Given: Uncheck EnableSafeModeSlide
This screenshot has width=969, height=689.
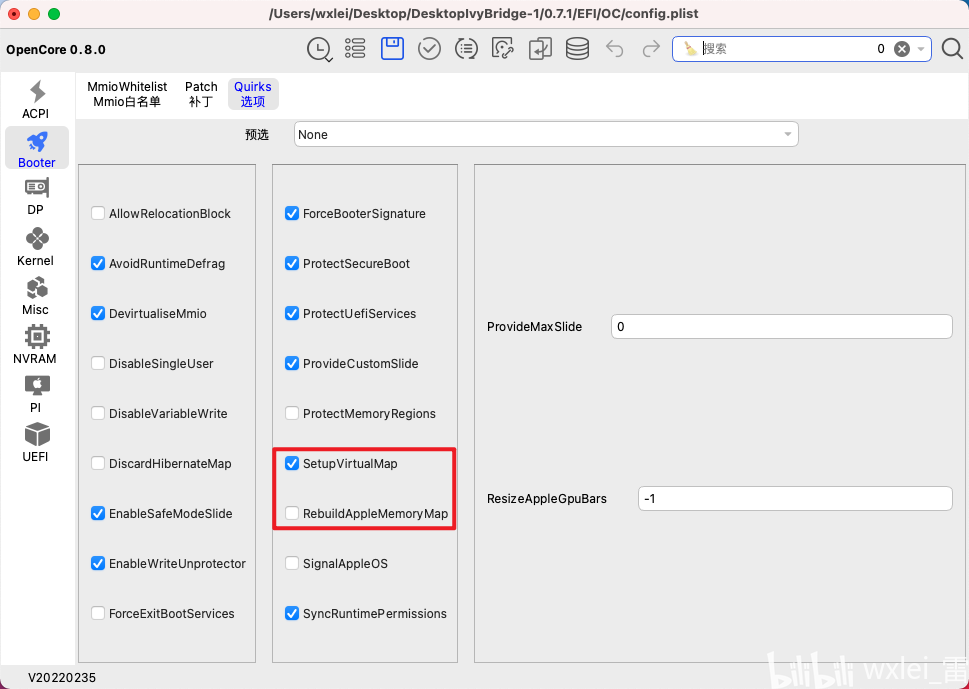Looking at the screenshot, I should (98, 514).
